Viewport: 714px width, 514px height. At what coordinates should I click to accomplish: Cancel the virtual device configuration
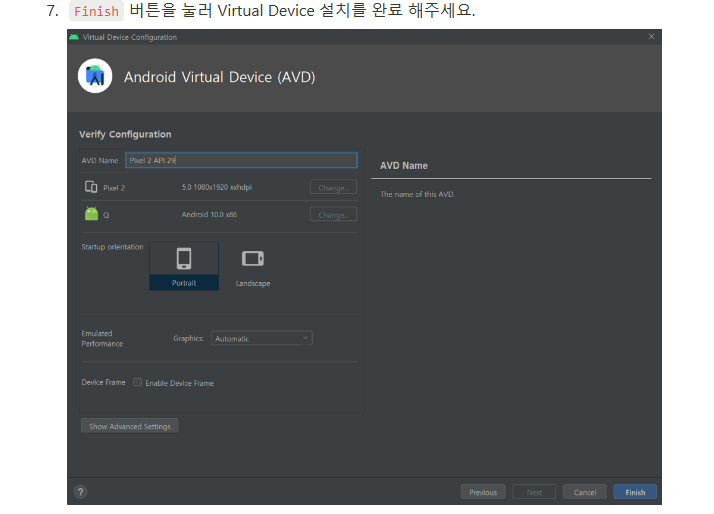tap(585, 492)
